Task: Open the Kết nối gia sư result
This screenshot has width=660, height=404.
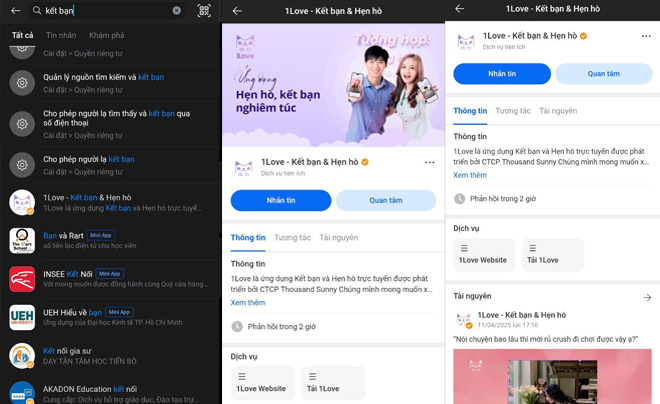Action: coord(110,356)
